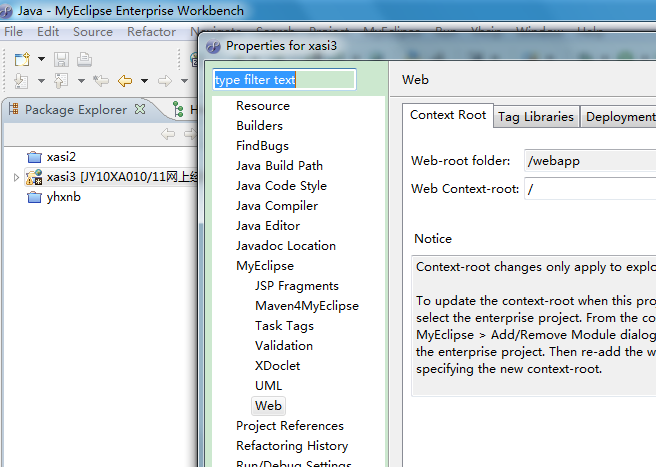Open the Back history dropdown arrow

coord(144,81)
